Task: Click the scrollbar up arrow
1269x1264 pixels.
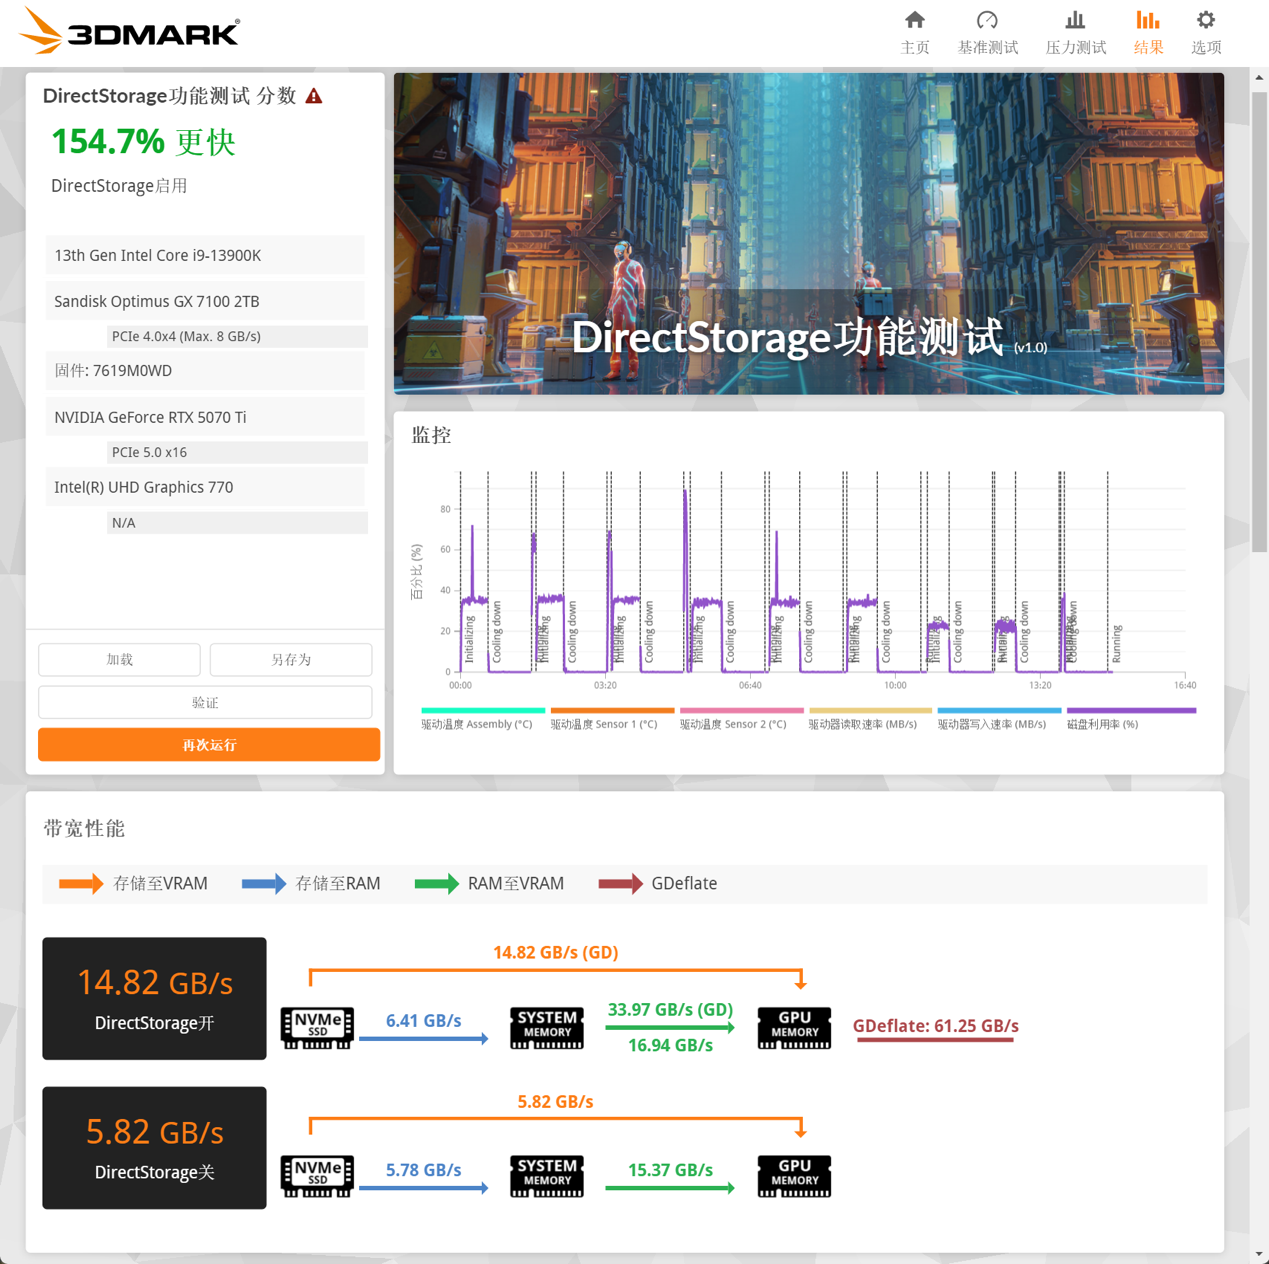Action: [1259, 77]
